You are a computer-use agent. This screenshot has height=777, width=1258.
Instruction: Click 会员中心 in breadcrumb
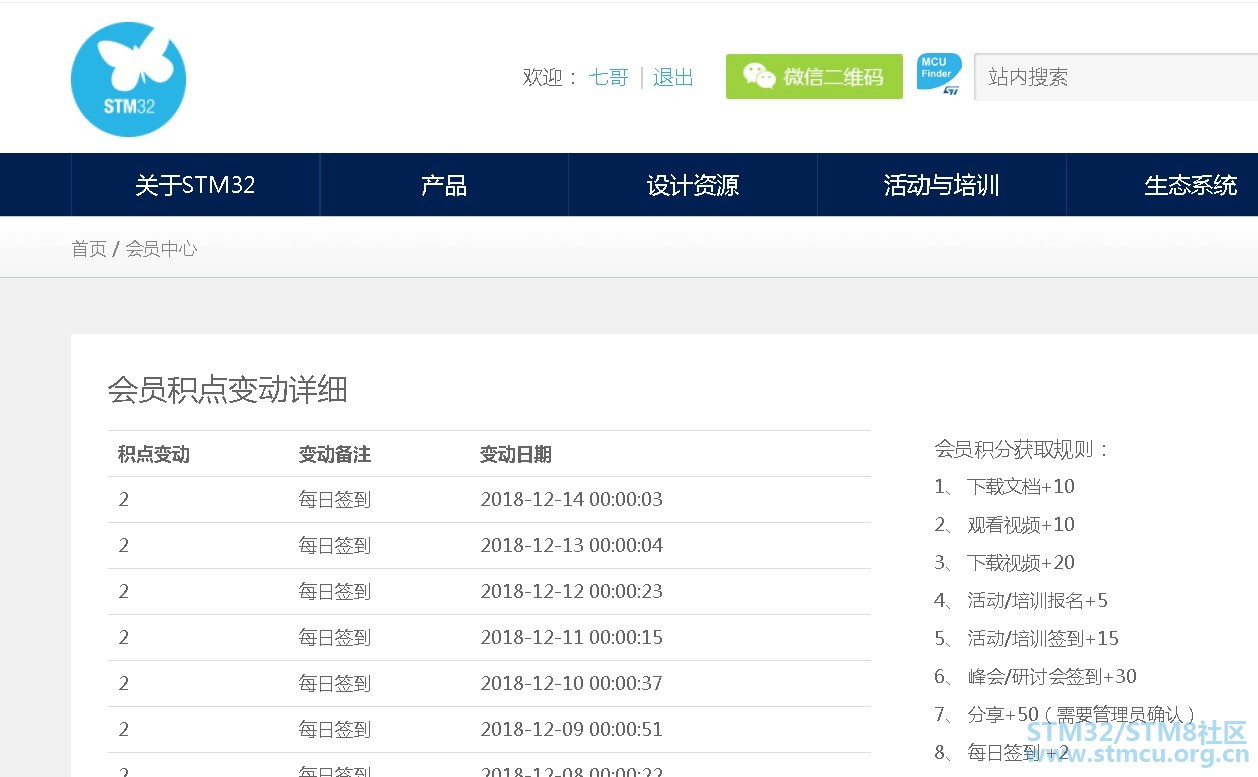tap(161, 249)
